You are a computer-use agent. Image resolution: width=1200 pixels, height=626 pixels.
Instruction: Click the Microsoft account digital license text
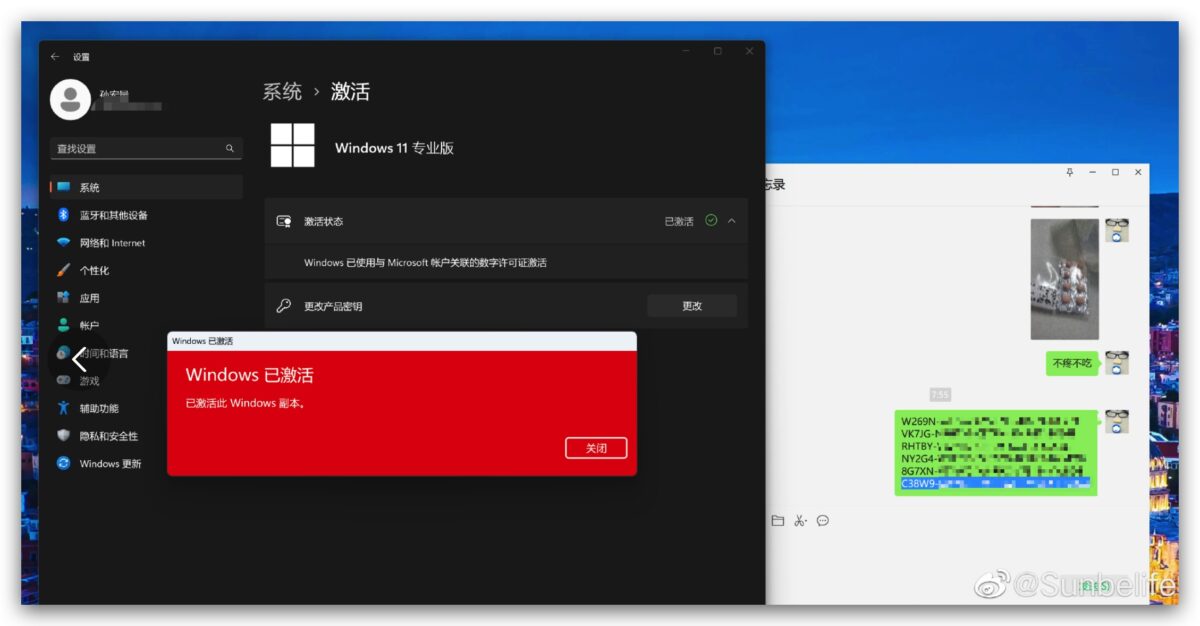pos(425,263)
